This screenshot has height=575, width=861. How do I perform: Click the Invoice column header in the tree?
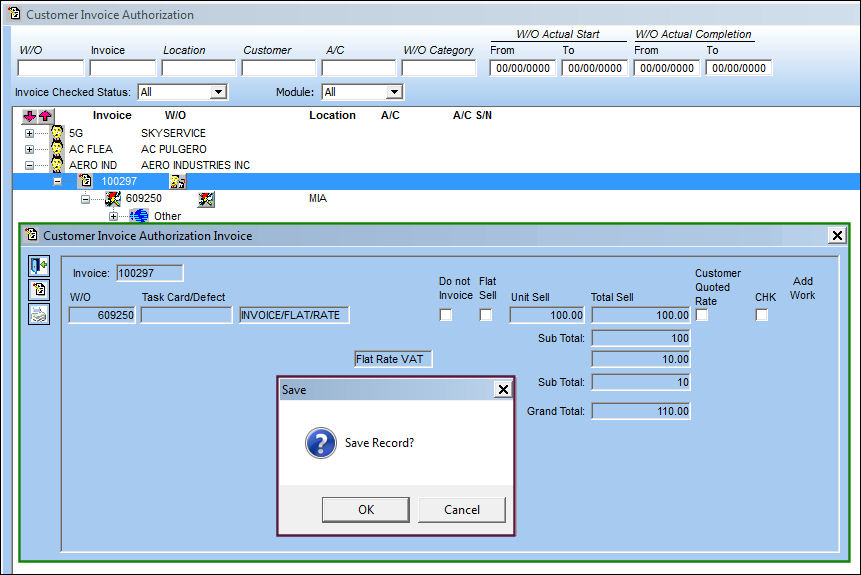click(112, 115)
